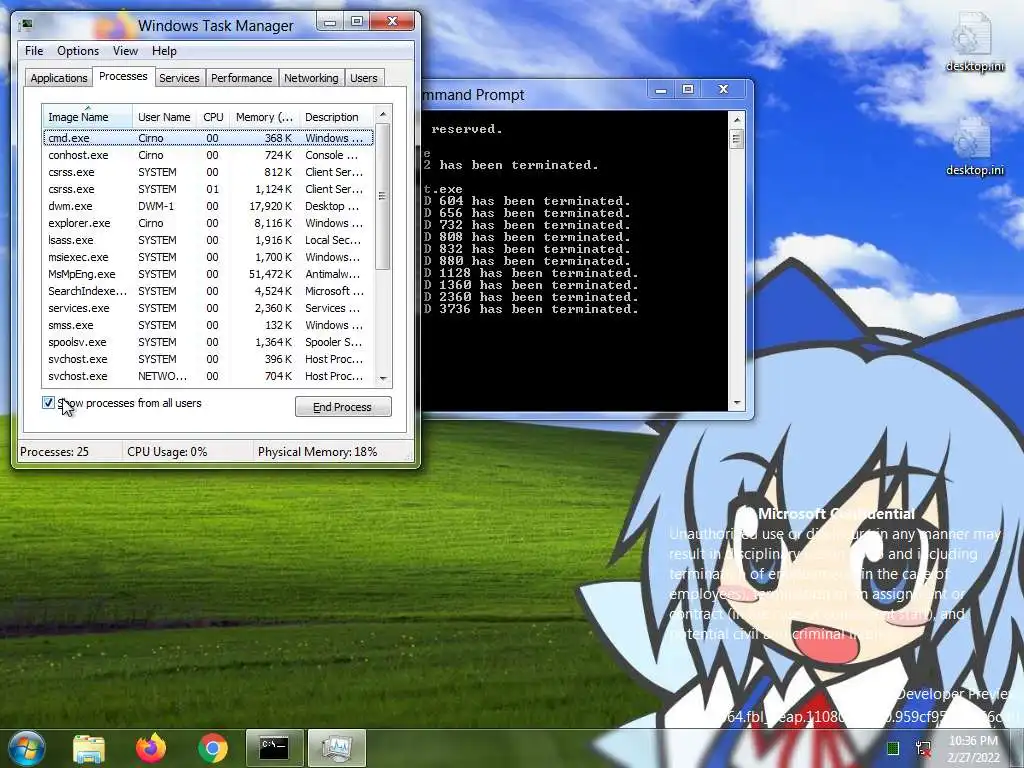This screenshot has height=768, width=1024.
Task: Select the msiexec.exe process row
Action: pyautogui.click(x=208, y=257)
